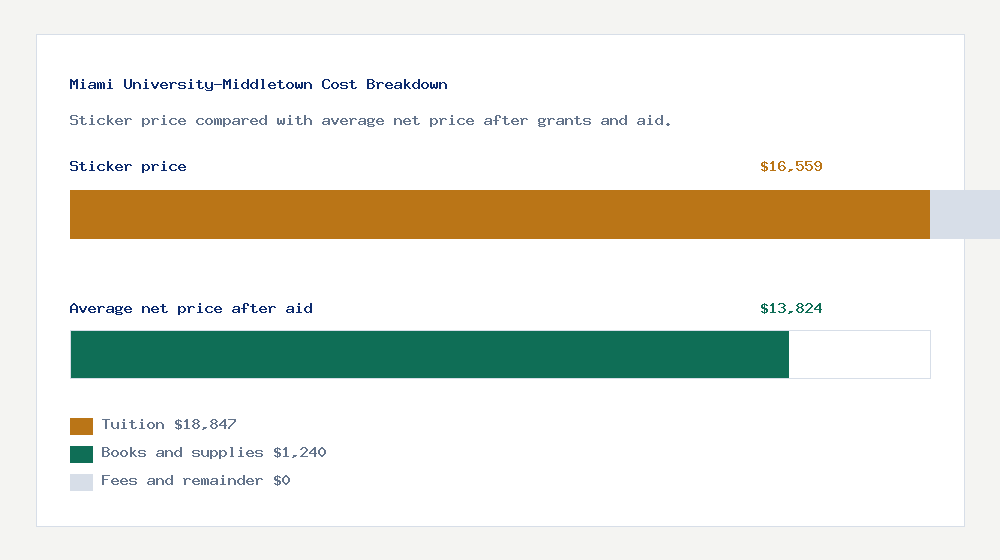Select the green net price bar
This screenshot has width=1000, height=560.
pyautogui.click(x=429, y=354)
